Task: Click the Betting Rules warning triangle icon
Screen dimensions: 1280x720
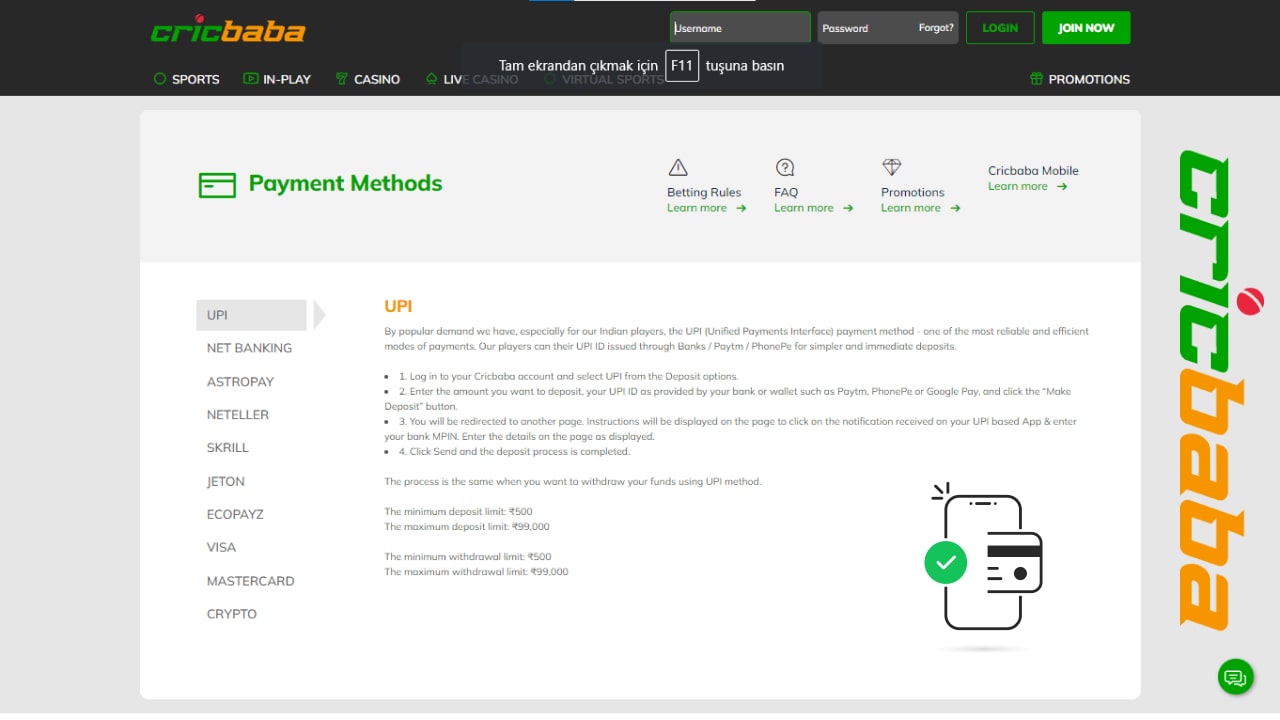Action: [678, 167]
